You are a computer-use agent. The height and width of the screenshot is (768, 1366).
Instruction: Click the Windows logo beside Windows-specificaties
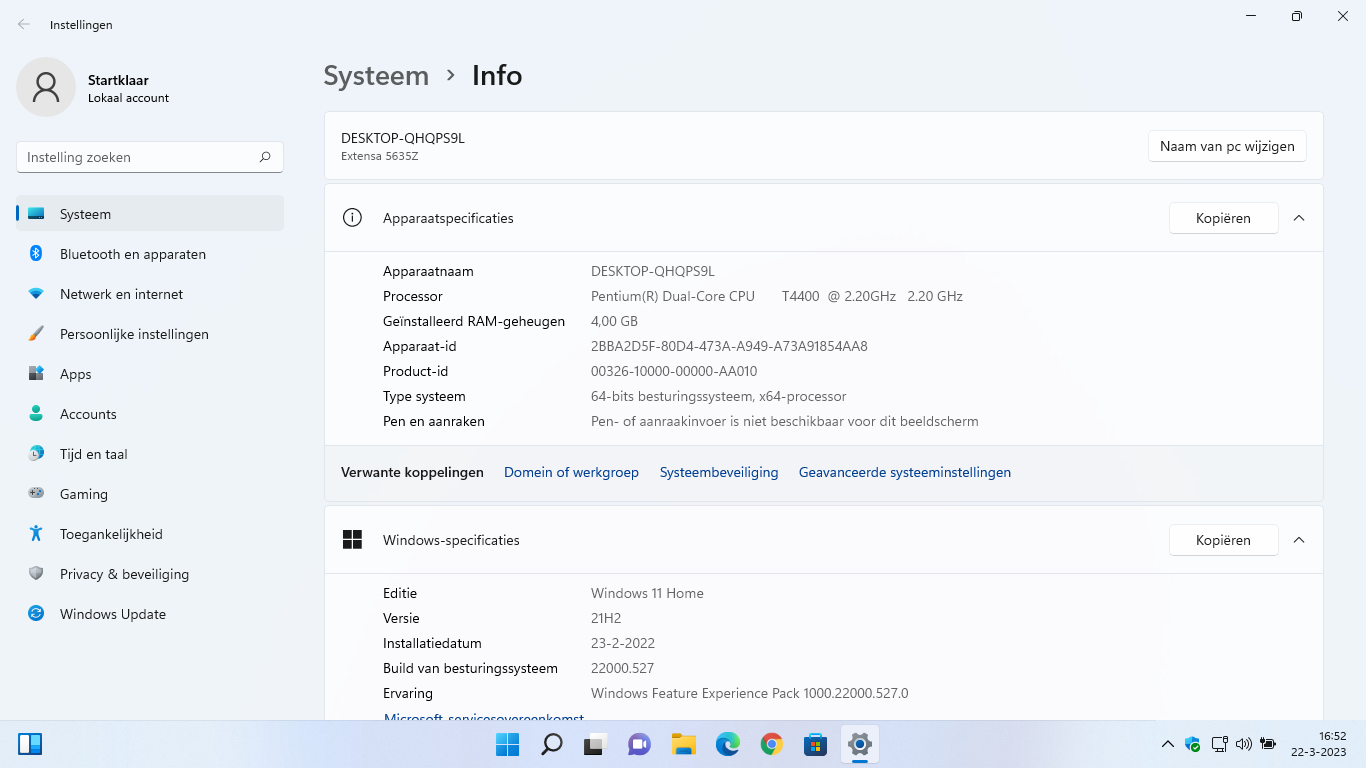pyautogui.click(x=352, y=539)
